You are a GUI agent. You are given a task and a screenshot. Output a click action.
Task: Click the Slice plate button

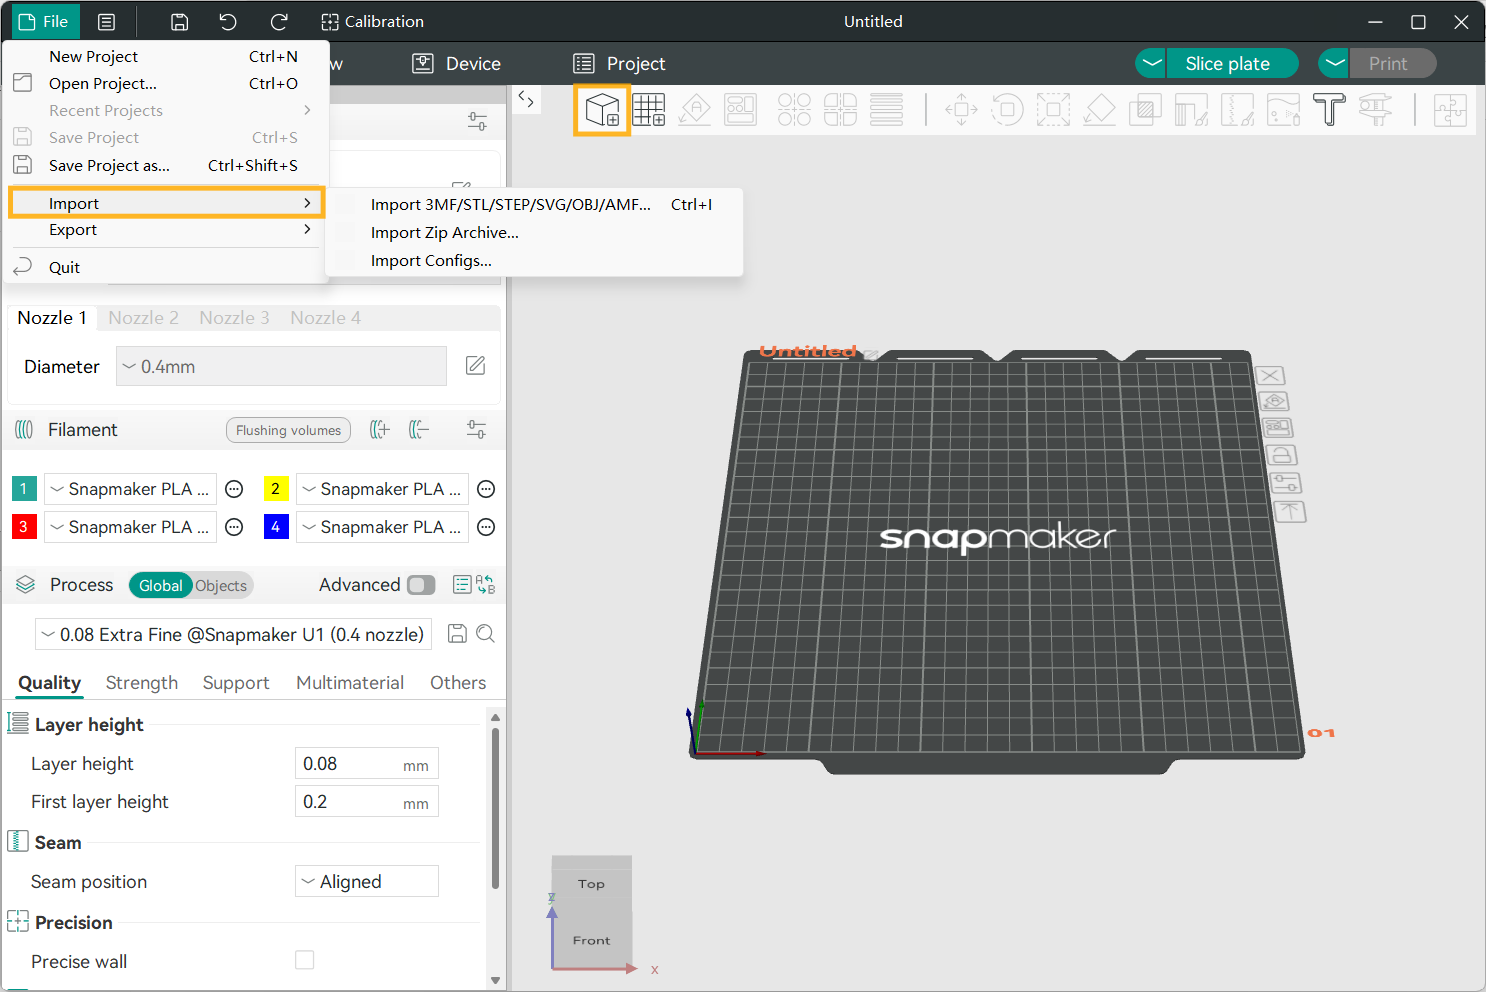point(1232,62)
